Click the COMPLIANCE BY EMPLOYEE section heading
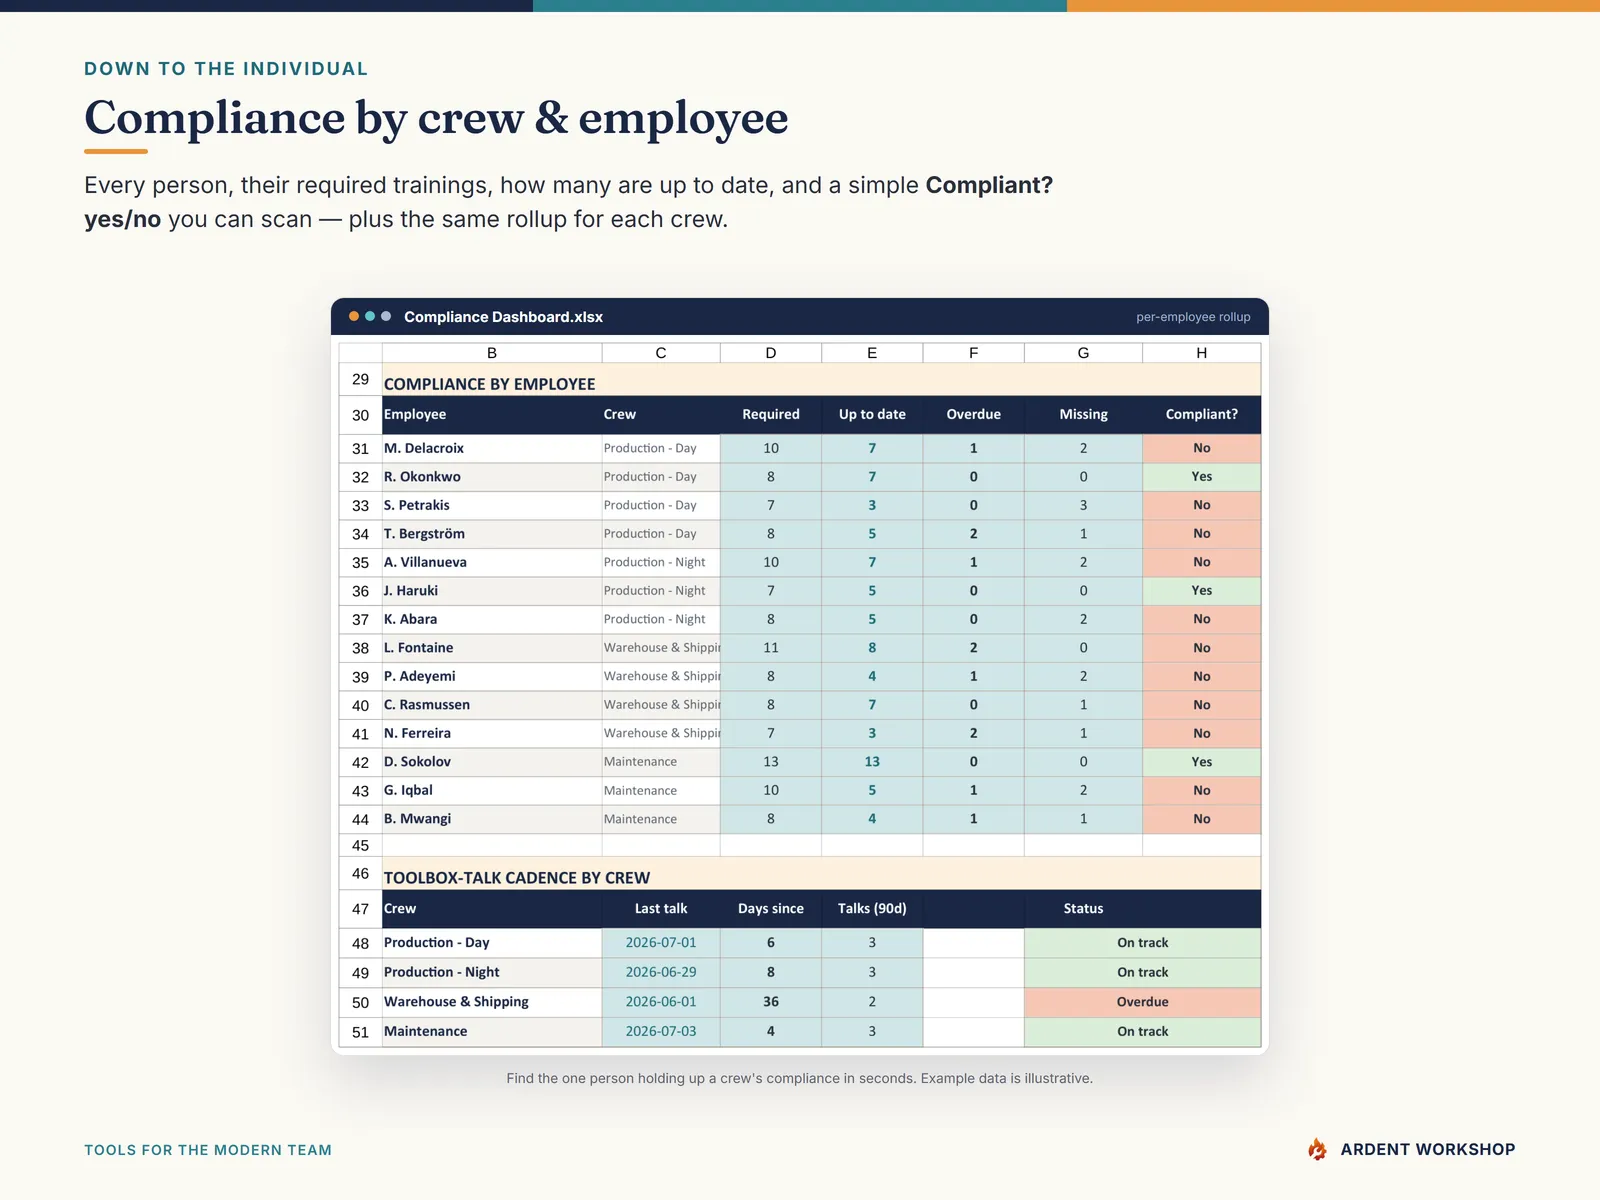This screenshot has width=1600, height=1200. point(489,384)
